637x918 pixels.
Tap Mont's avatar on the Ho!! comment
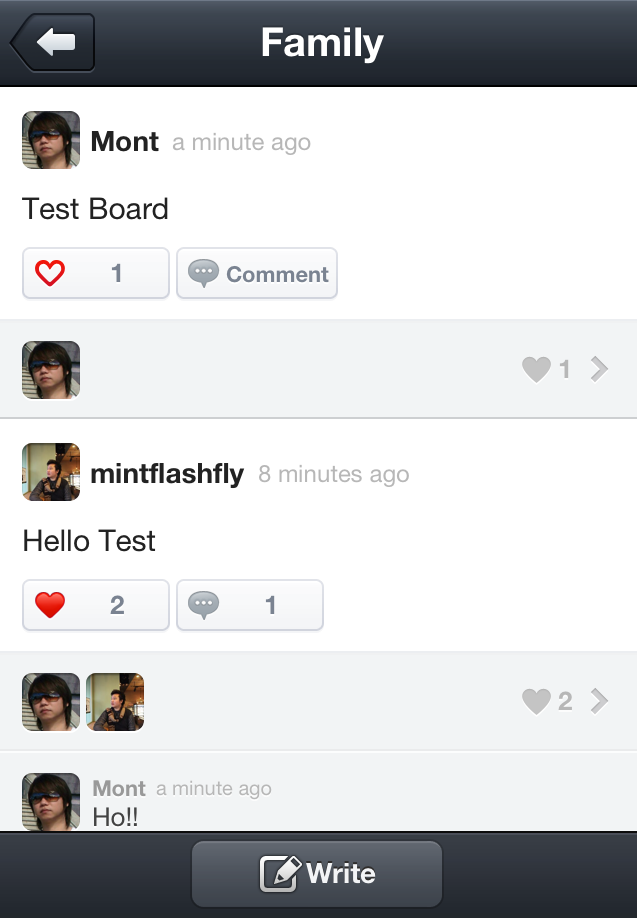tap(51, 800)
